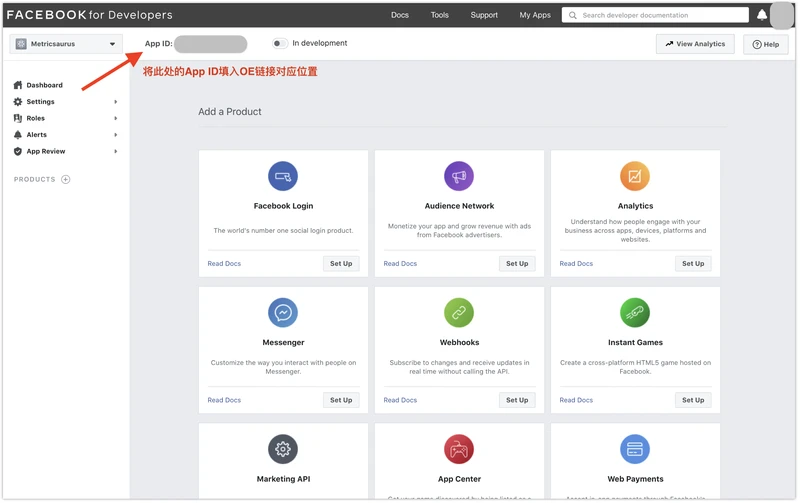Select Dashboard in the sidebar

tap(44, 85)
